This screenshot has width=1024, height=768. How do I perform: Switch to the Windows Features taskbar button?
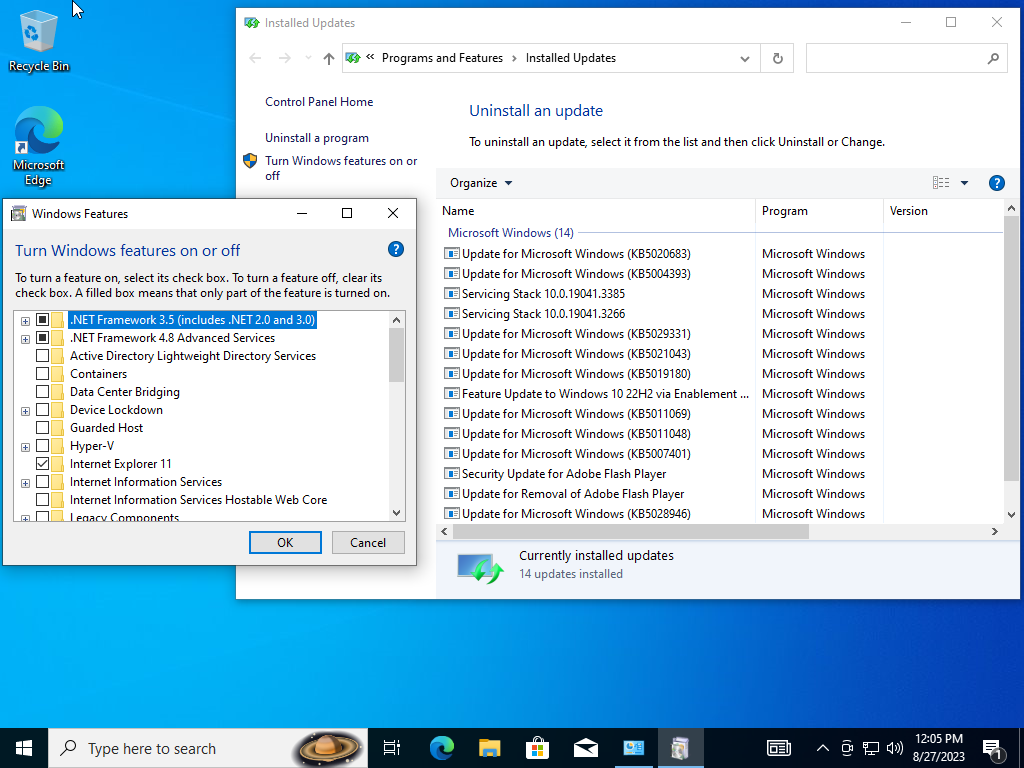[680, 748]
